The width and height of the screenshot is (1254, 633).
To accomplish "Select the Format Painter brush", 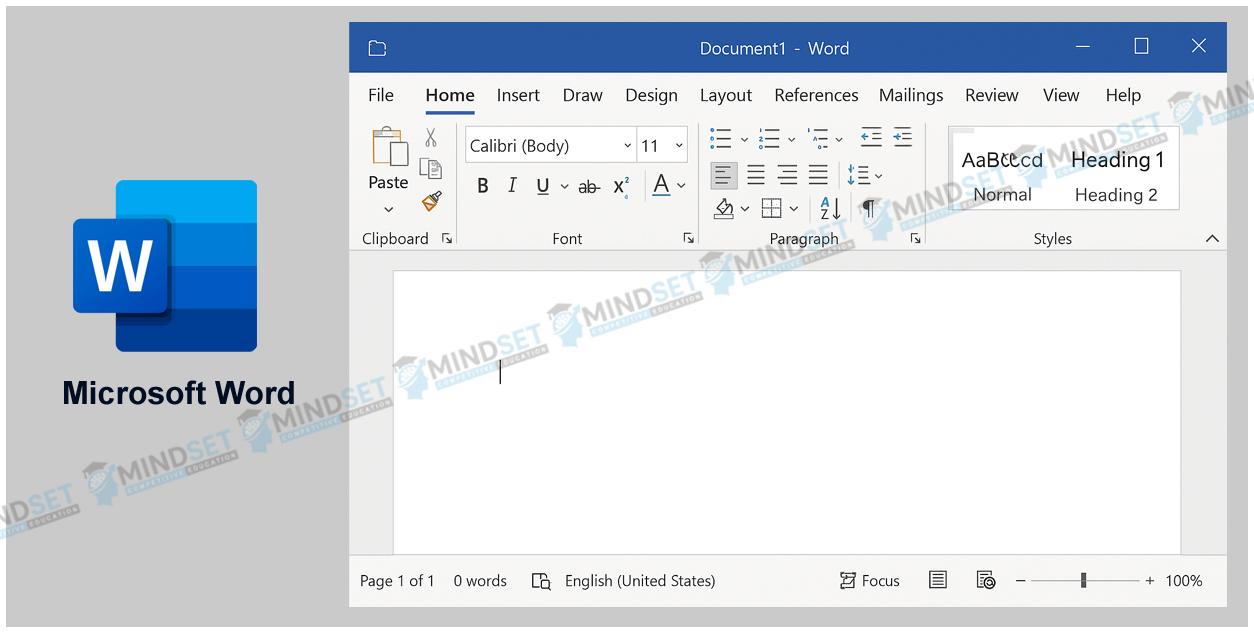I will pos(431,201).
